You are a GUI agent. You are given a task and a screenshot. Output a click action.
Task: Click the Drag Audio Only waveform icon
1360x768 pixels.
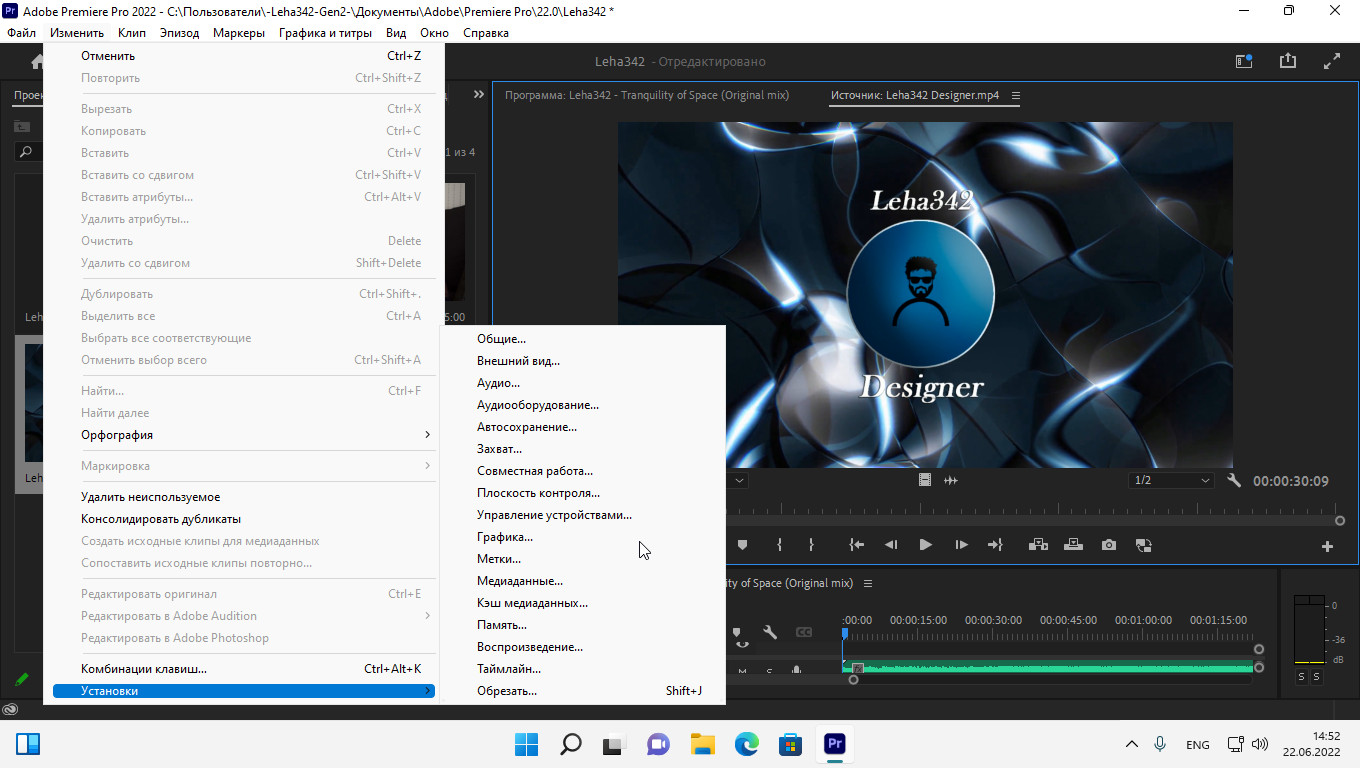coord(951,481)
